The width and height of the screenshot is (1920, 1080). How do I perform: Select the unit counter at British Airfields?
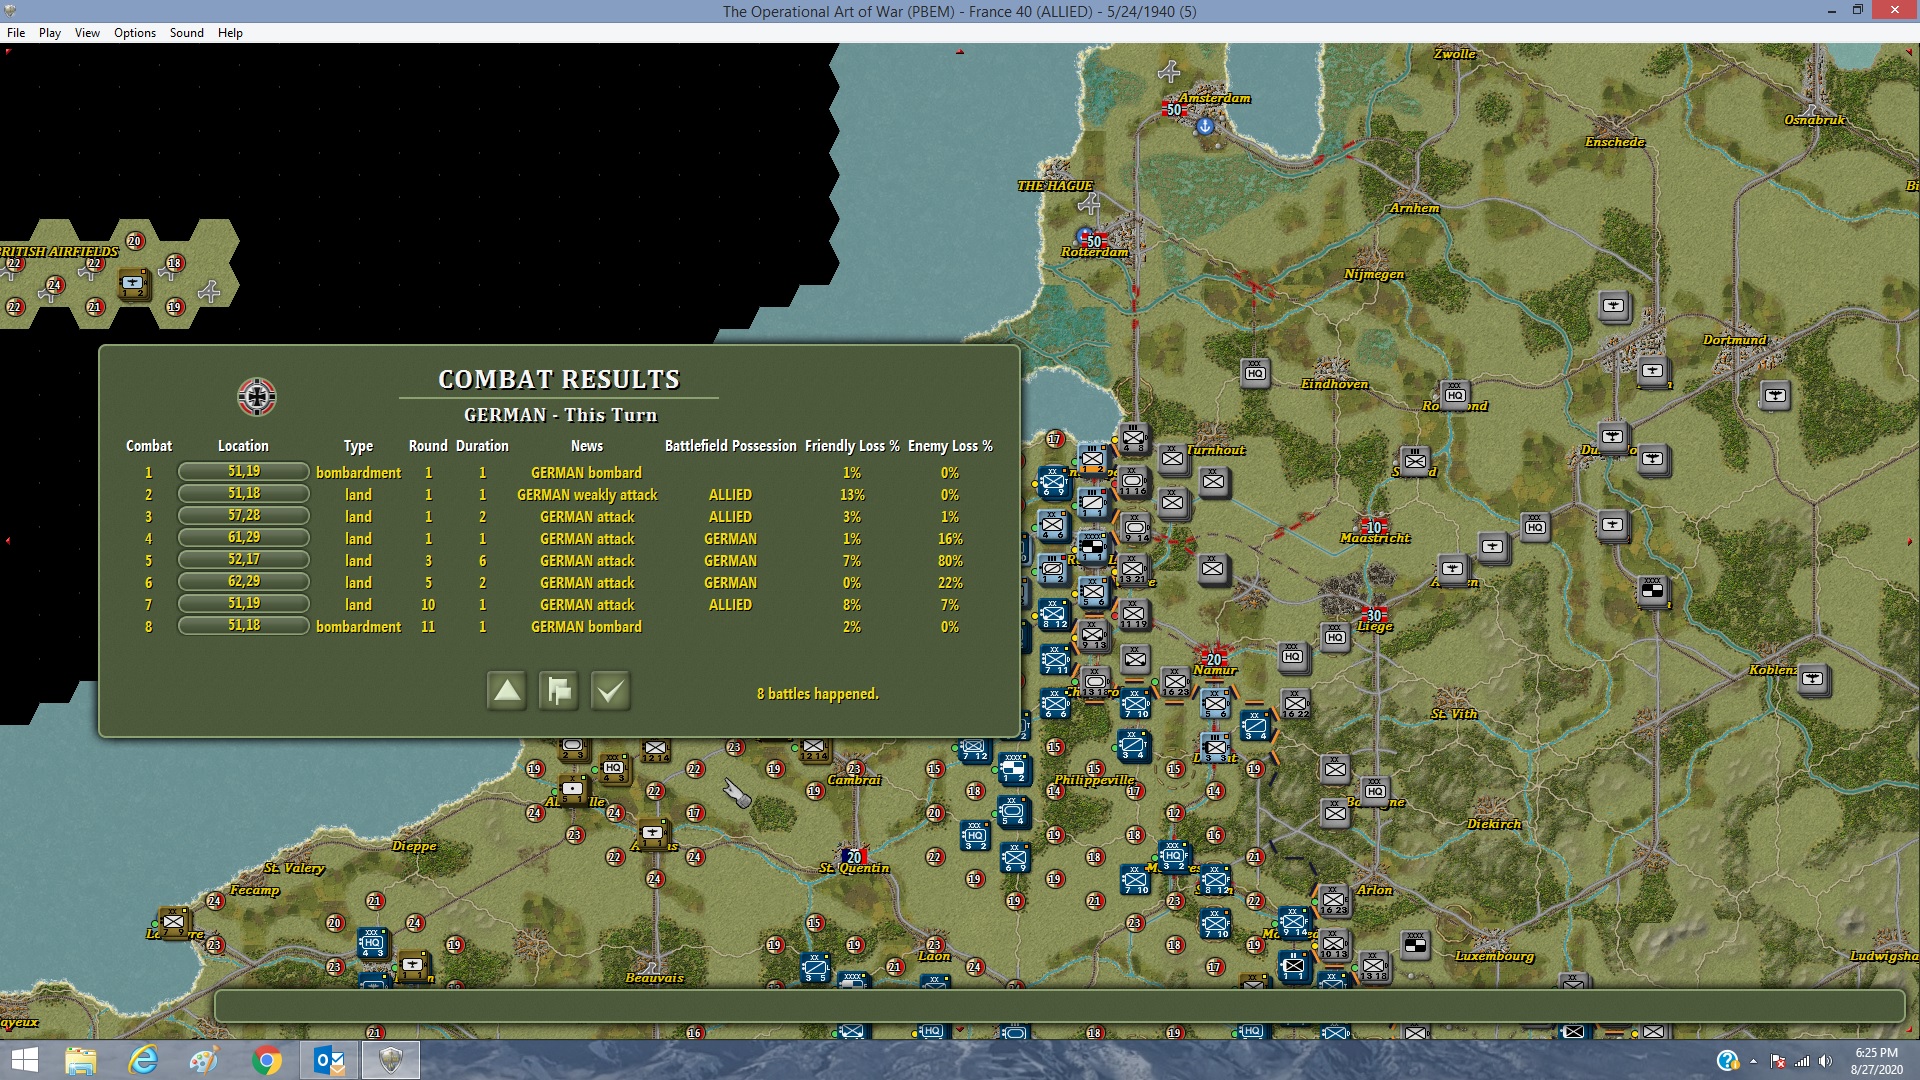pyautogui.click(x=133, y=284)
